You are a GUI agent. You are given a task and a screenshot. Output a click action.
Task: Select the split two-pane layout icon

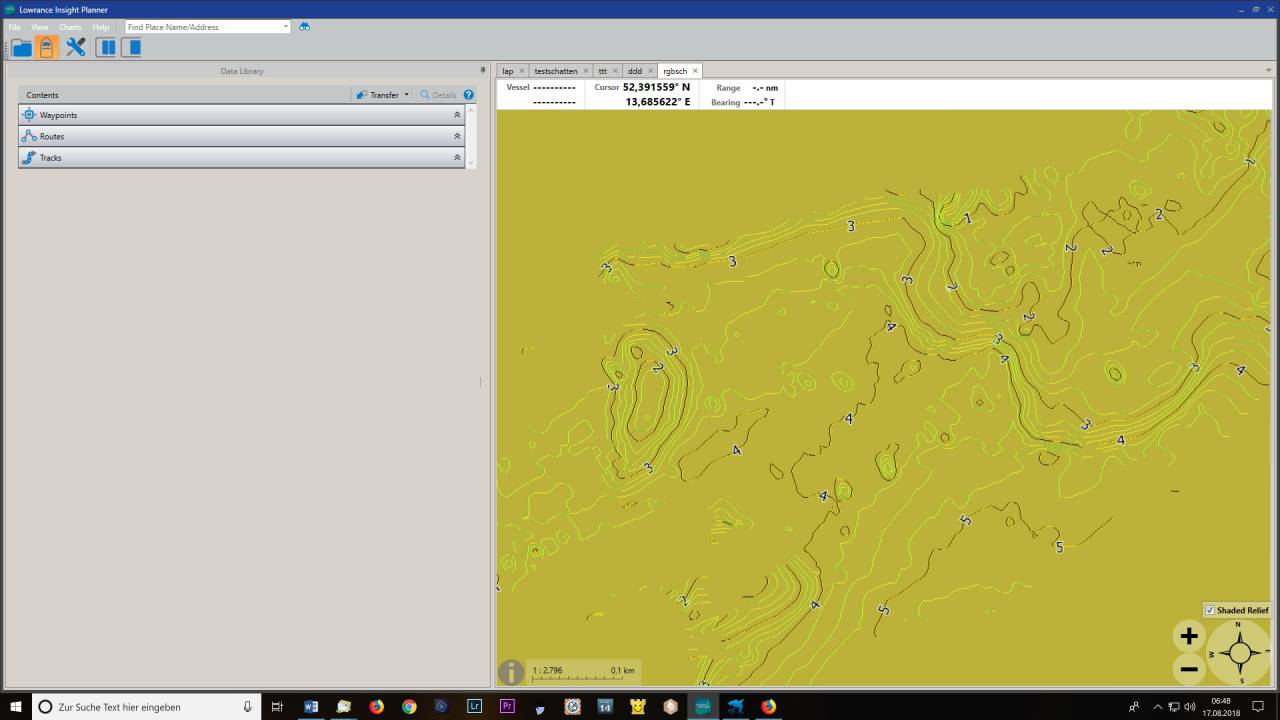tap(105, 47)
